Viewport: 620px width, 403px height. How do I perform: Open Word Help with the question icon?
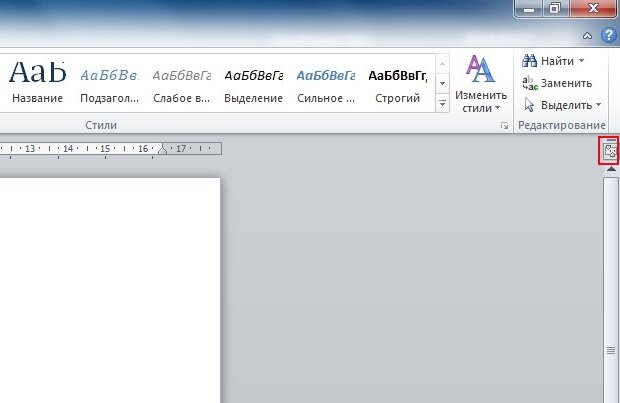tap(609, 36)
